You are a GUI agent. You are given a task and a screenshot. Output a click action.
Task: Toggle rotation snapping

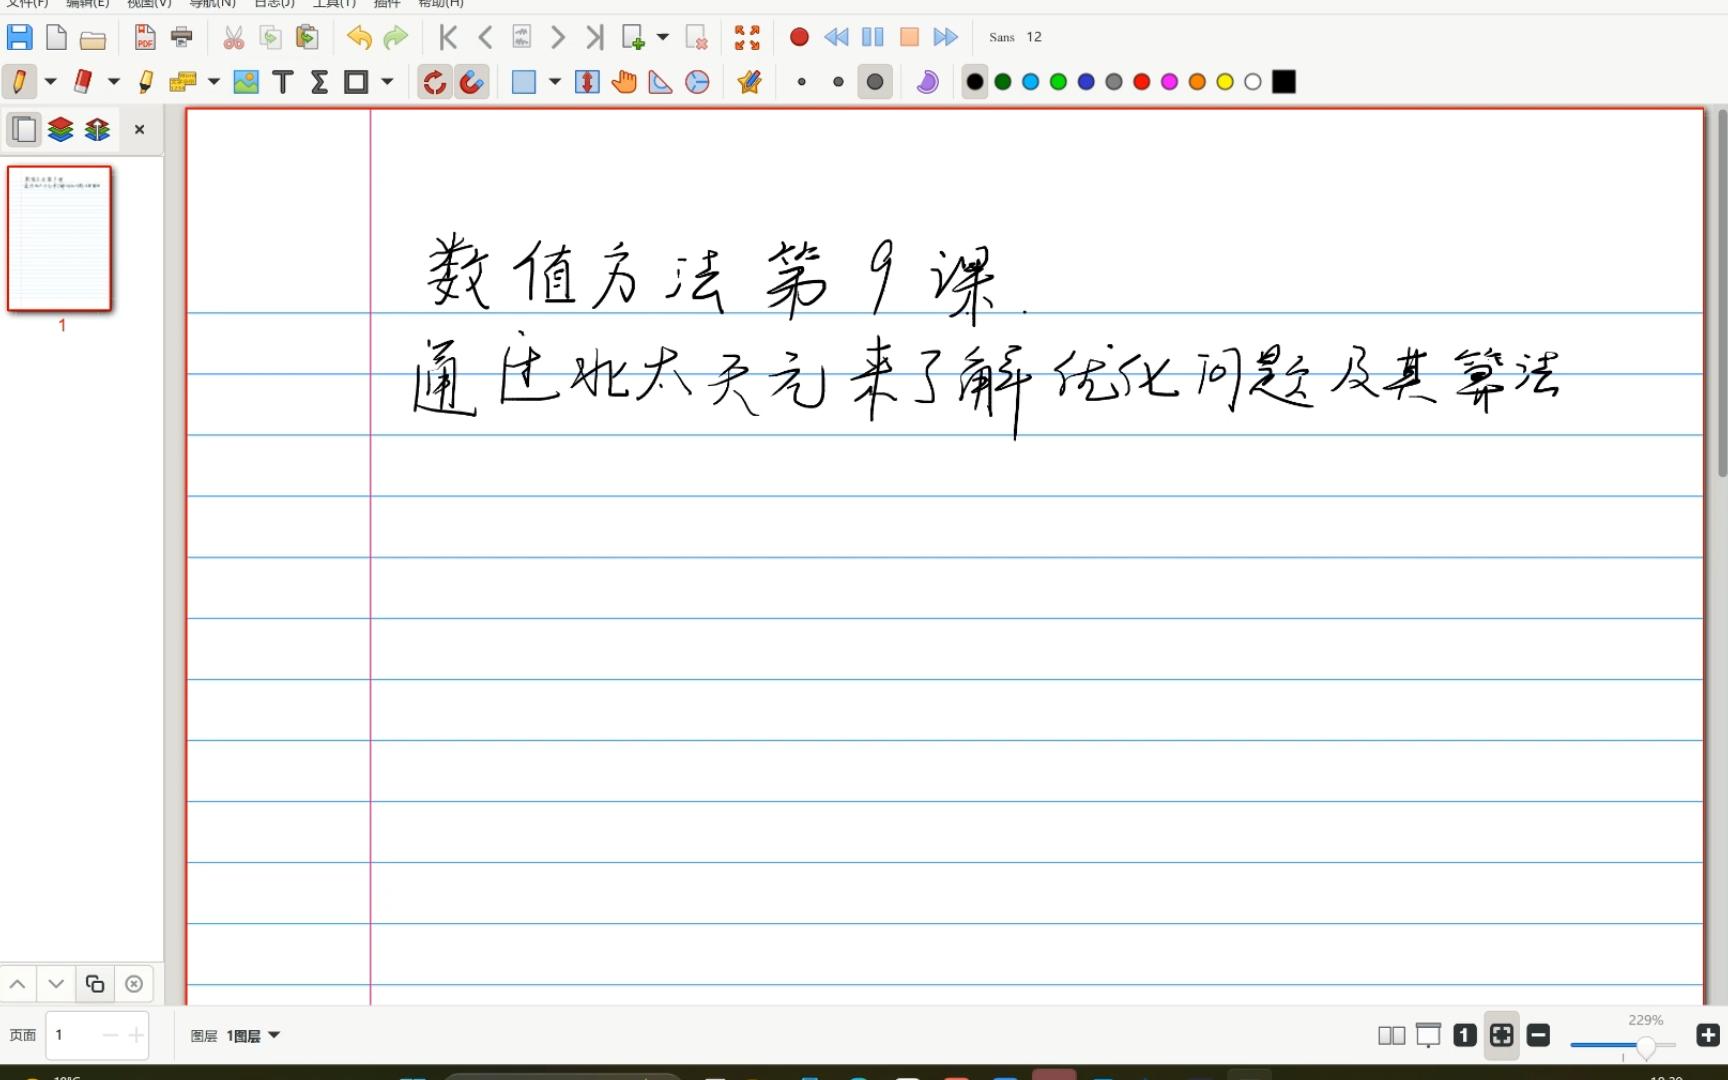coord(434,82)
